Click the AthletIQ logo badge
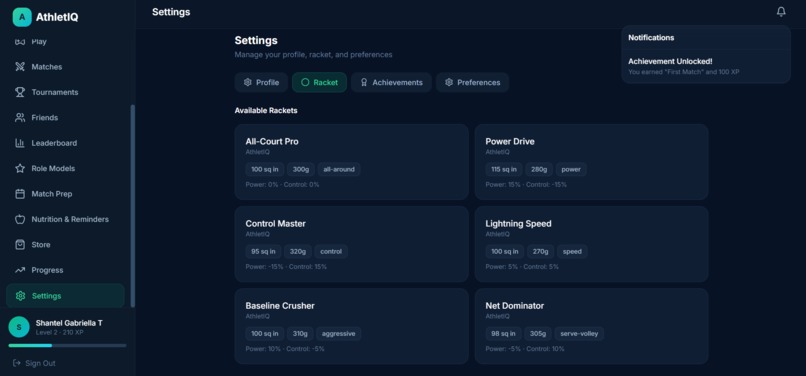Viewport: 806px width, 376px height. pyautogui.click(x=22, y=17)
